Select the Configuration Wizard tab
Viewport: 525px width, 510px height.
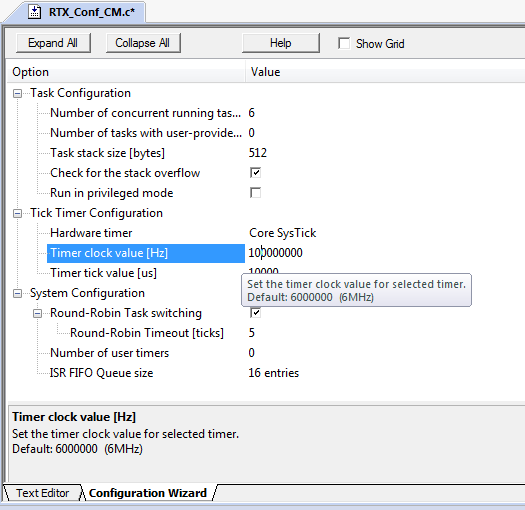(148, 493)
